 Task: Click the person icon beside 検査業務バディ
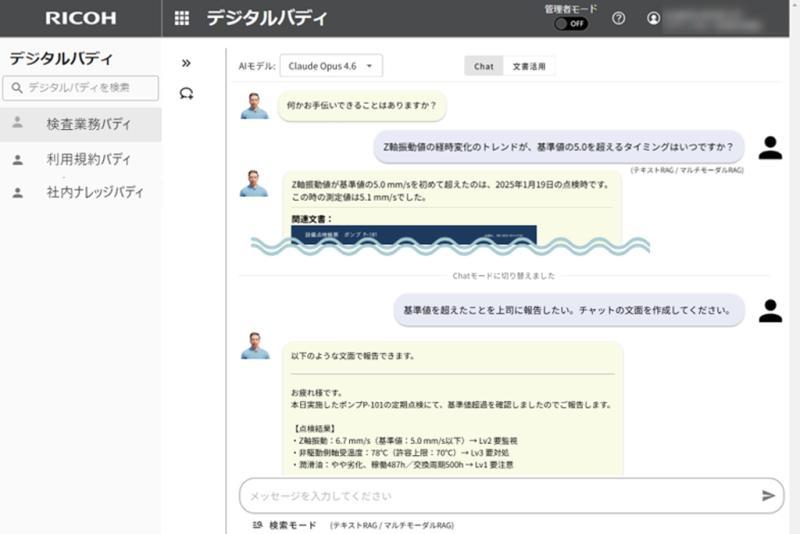pos(17,122)
